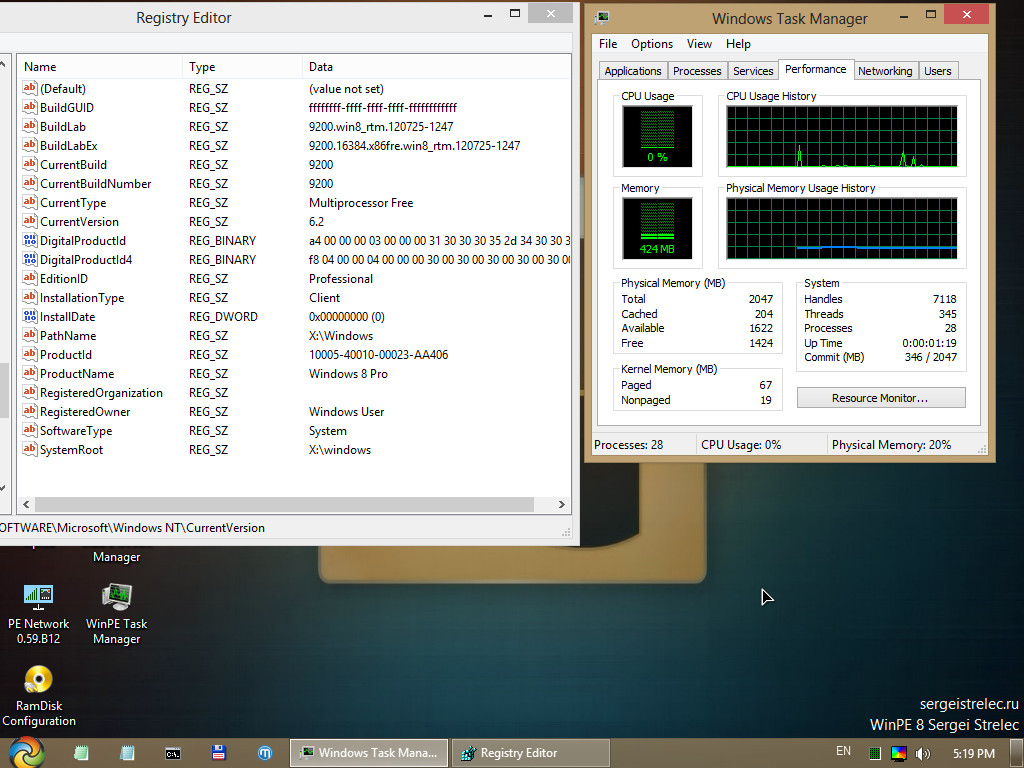Viewport: 1024px width, 768px height.
Task: Click the CPU meter icon in the tray
Action: (875, 753)
